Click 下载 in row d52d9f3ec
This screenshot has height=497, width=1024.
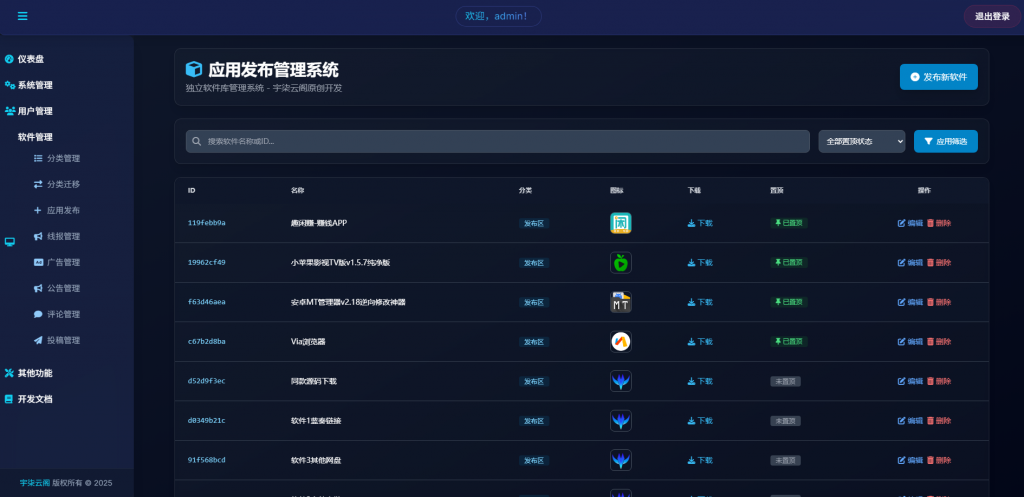pyautogui.click(x=700, y=381)
